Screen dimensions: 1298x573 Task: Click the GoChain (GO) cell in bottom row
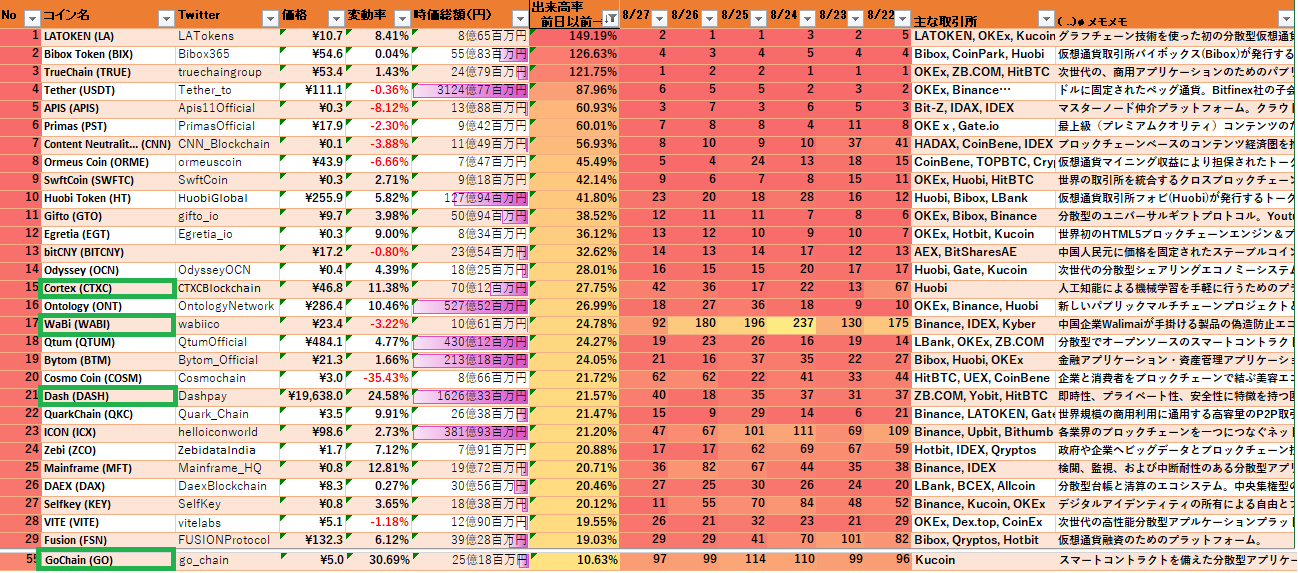(107, 560)
